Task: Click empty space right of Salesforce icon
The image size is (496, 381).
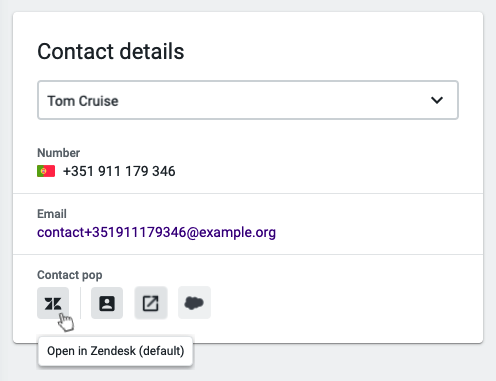Action: tap(333, 303)
